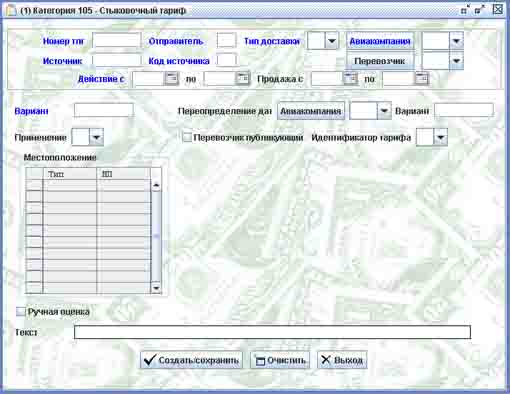Click the Выход button
Screen dimensions: 510x394
pos(342,360)
